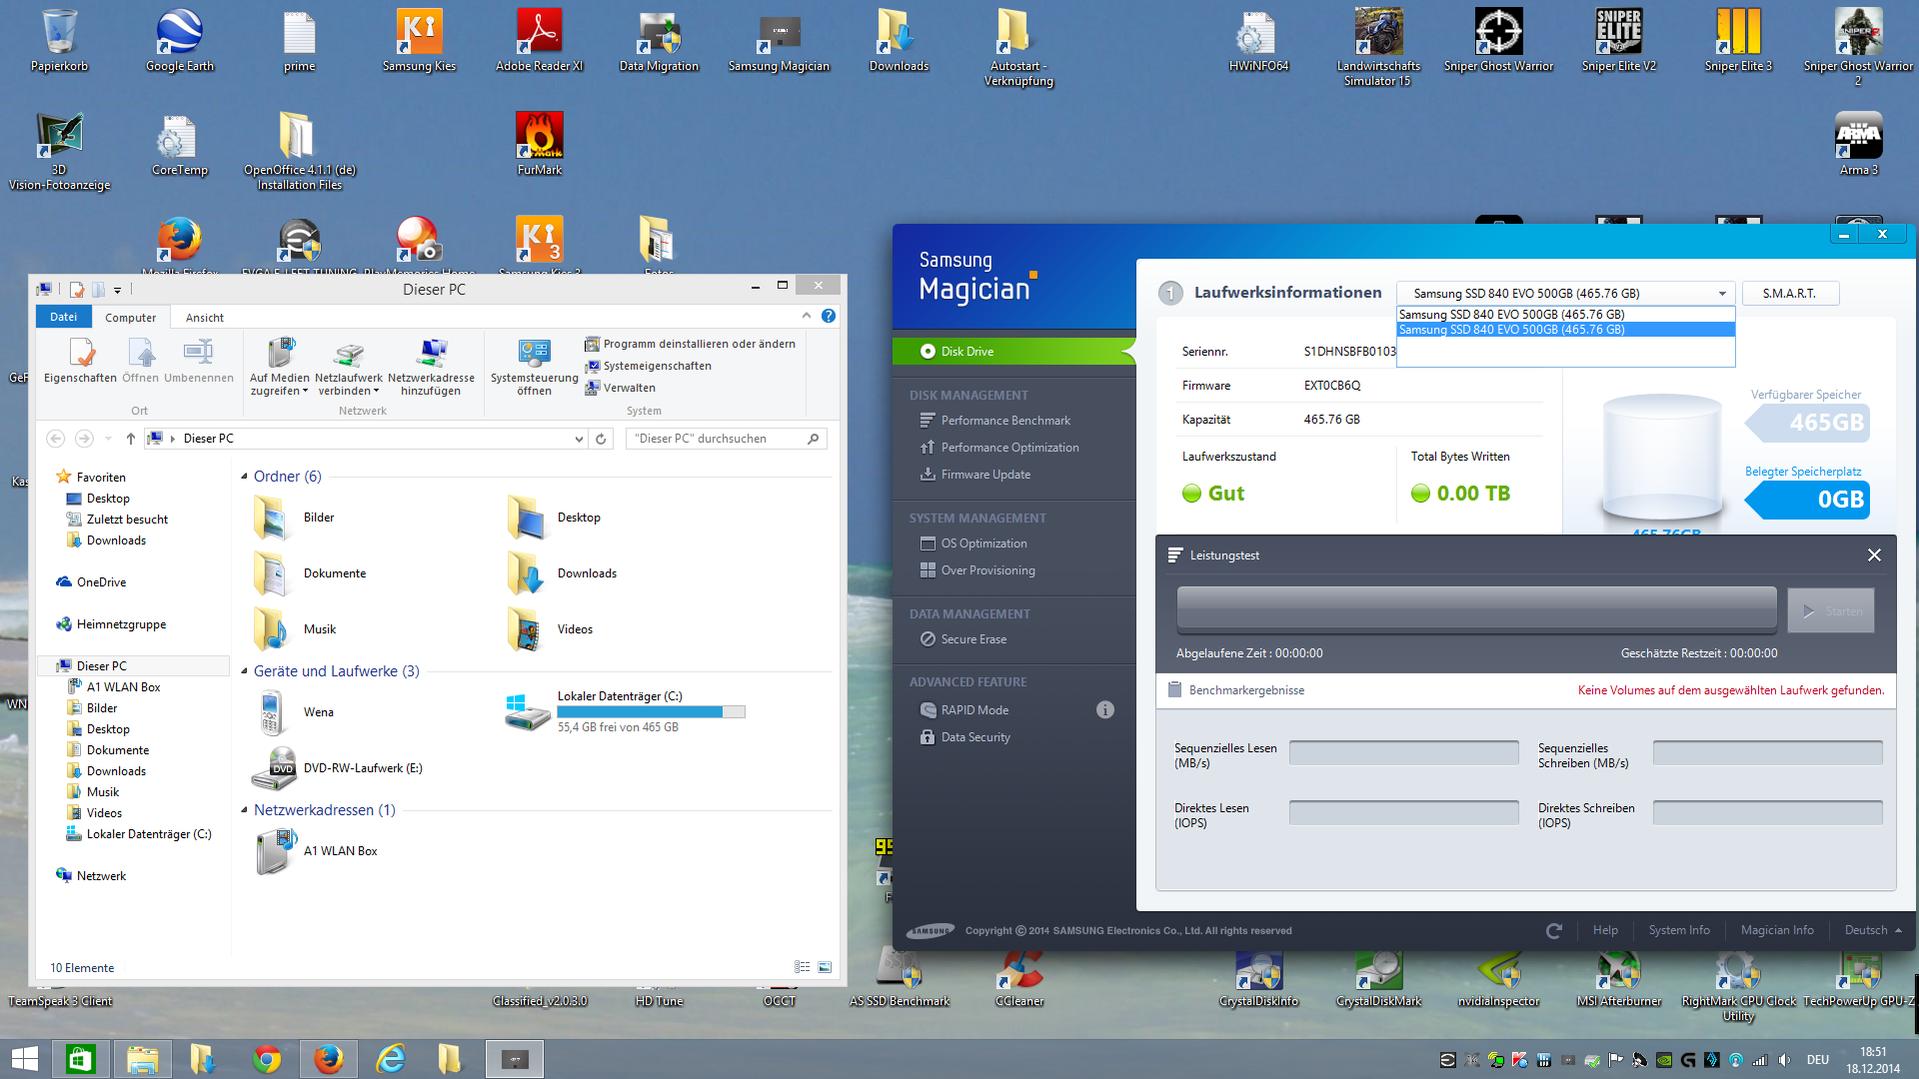Collapse the Ordner (6) group
Image resolution: width=1919 pixels, height=1079 pixels.
[245, 476]
